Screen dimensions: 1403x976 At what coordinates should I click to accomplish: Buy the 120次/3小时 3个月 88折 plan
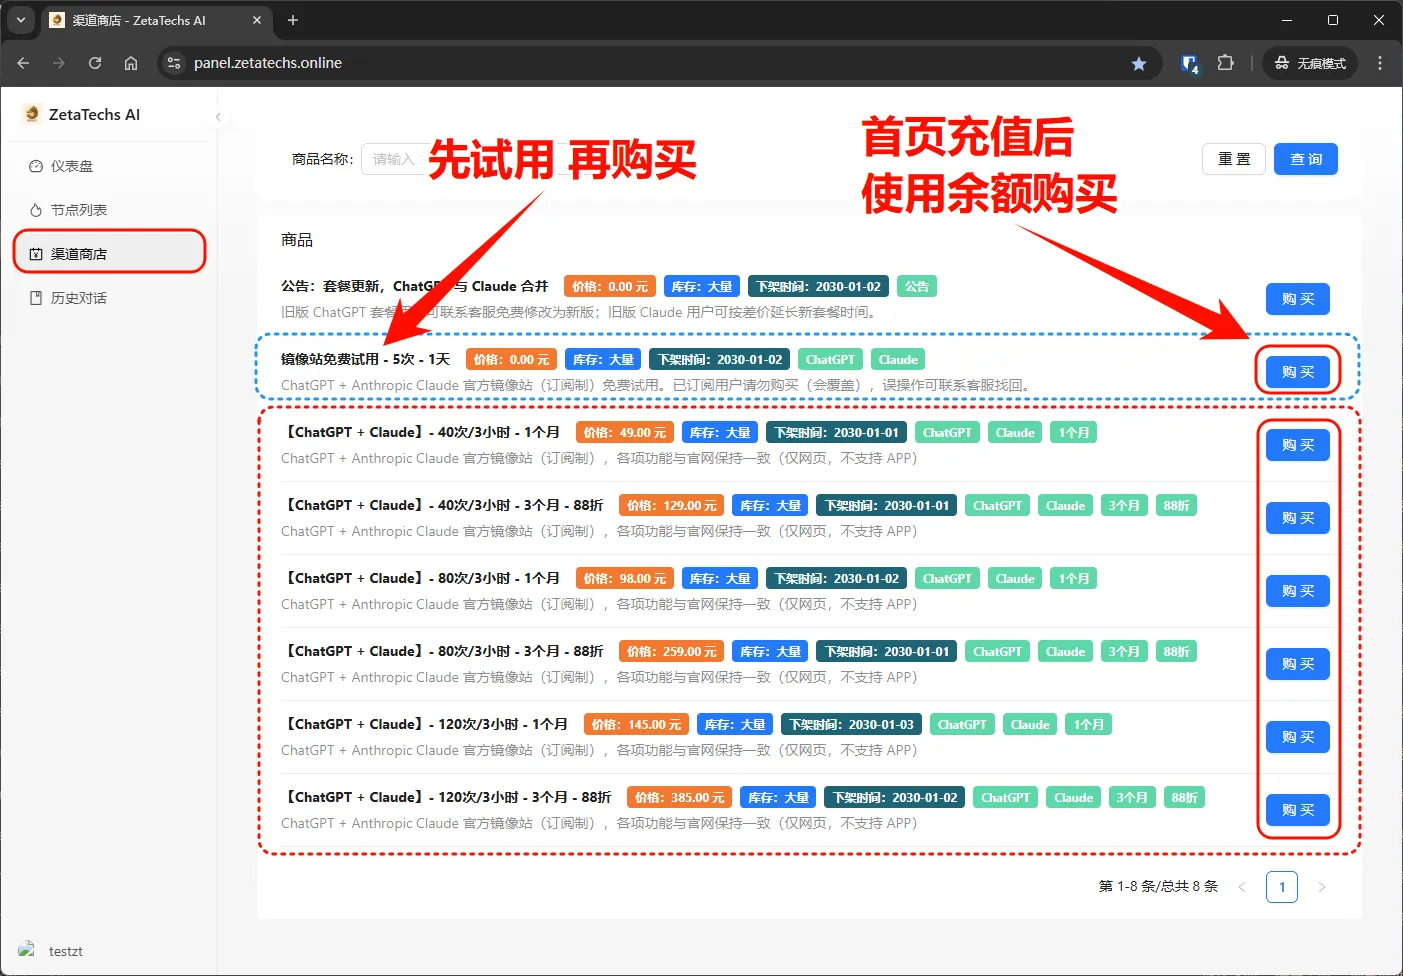1298,810
